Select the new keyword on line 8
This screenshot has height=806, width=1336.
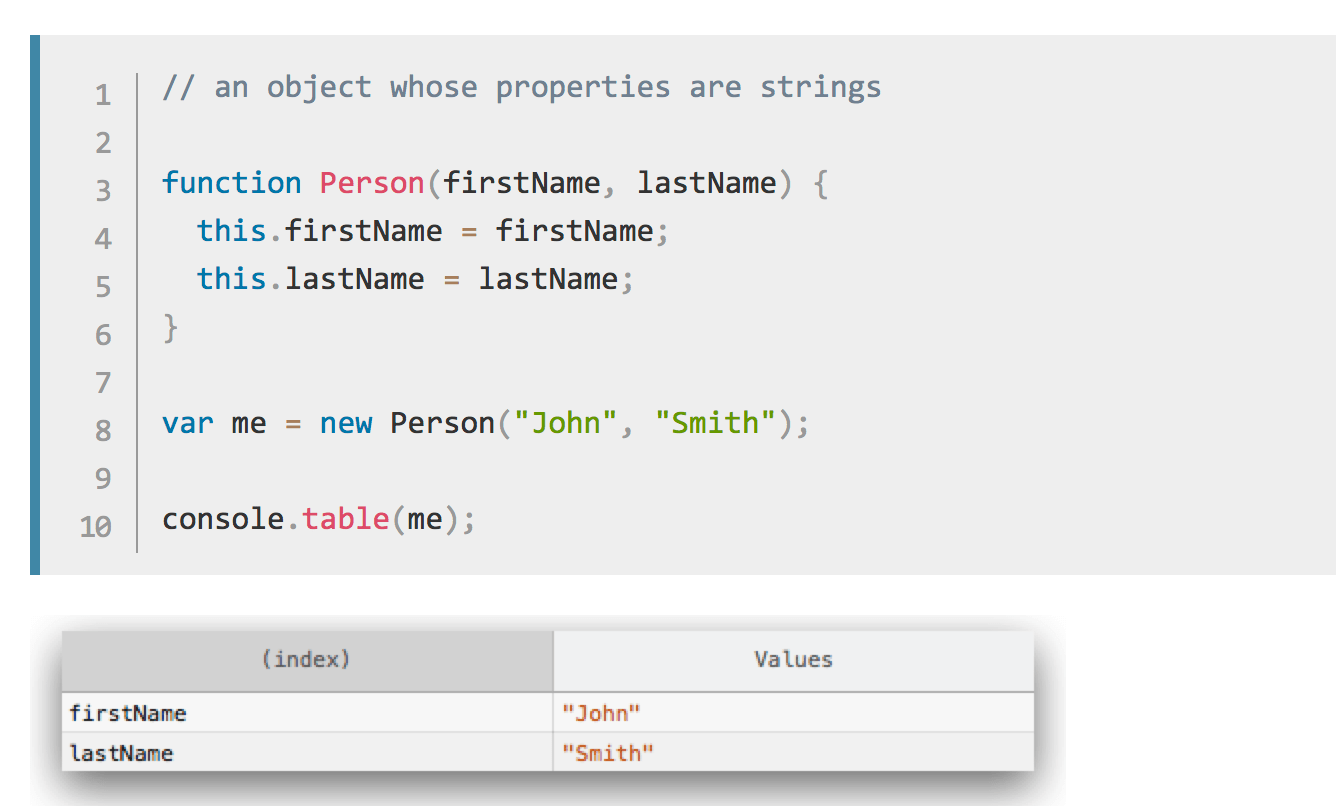[x=345, y=423]
